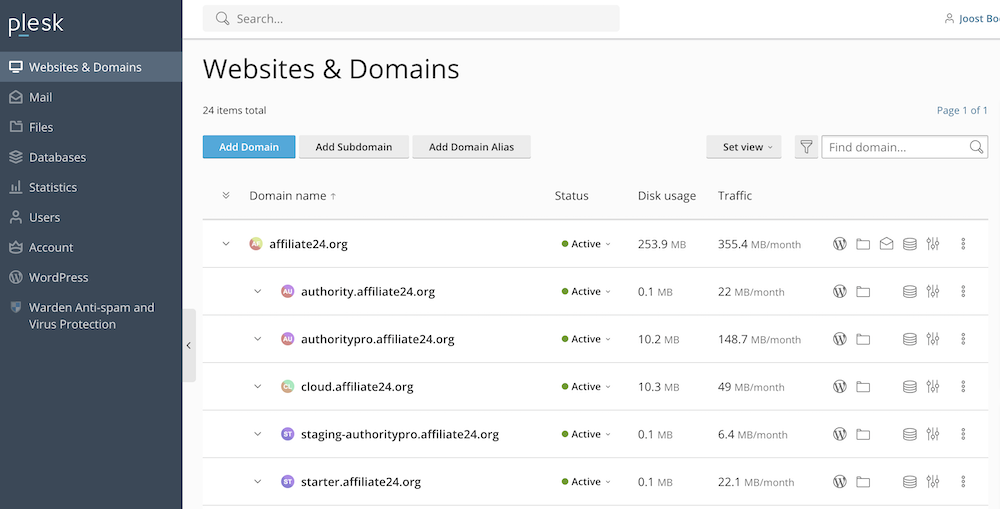This screenshot has width=1000, height=509.
Task: Expand all rows with double-chevron header icon
Action: 226,196
